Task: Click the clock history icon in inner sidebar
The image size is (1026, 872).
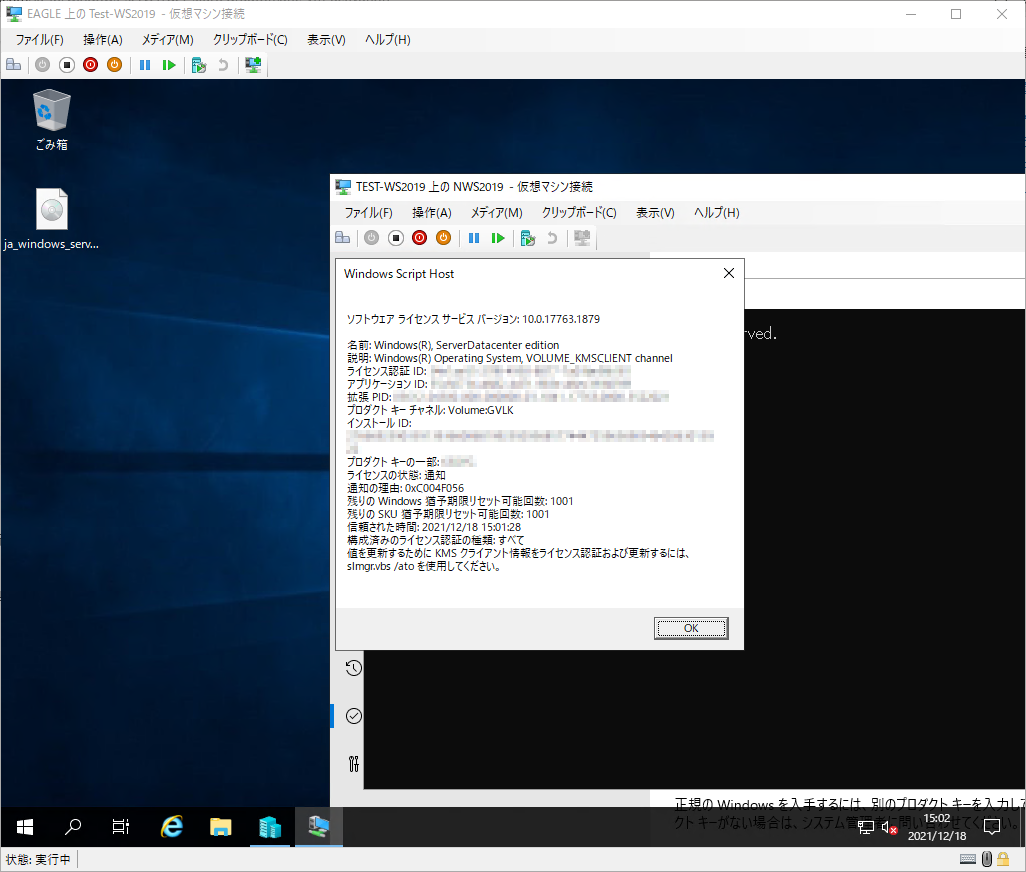Action: [x=353, y=668]
